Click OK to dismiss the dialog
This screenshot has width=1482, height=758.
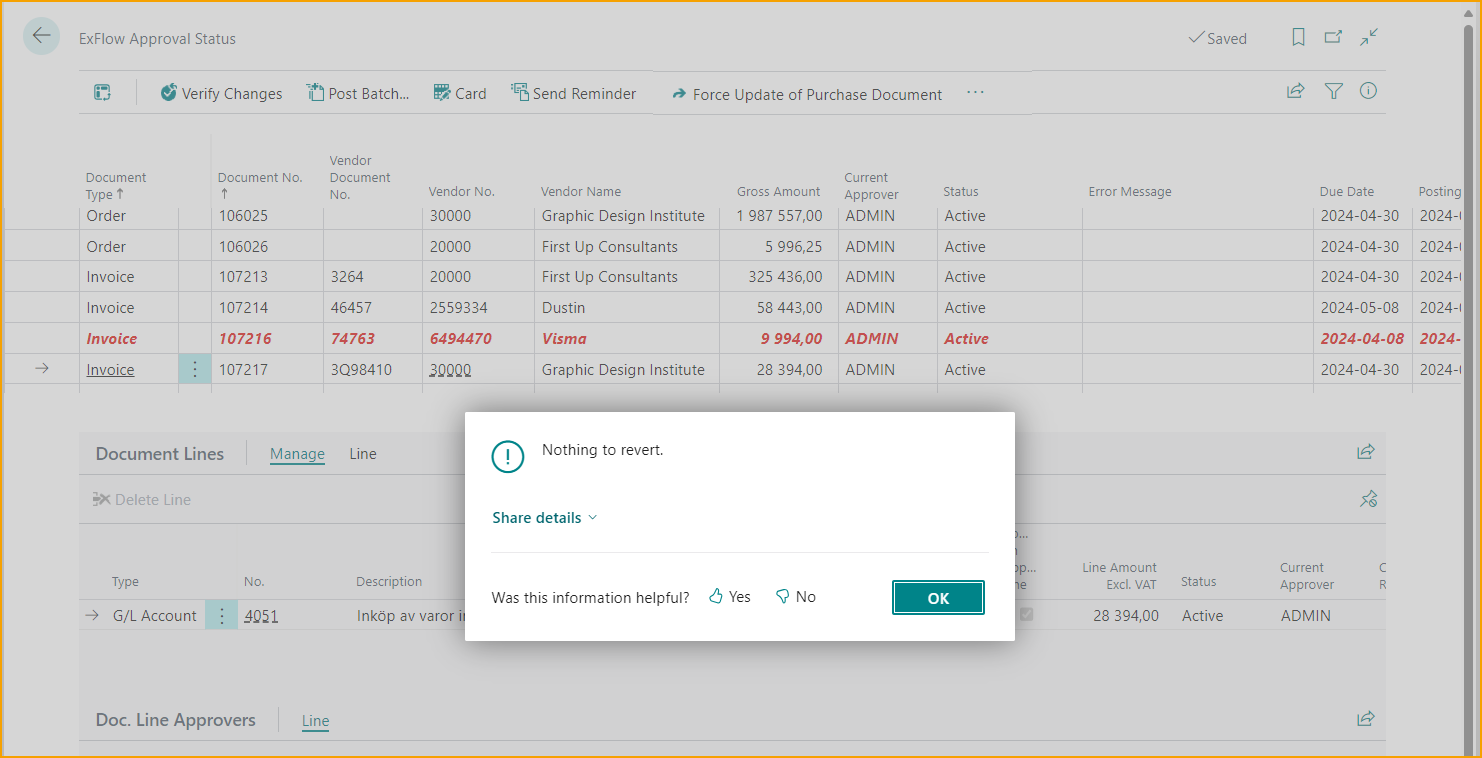938,598
